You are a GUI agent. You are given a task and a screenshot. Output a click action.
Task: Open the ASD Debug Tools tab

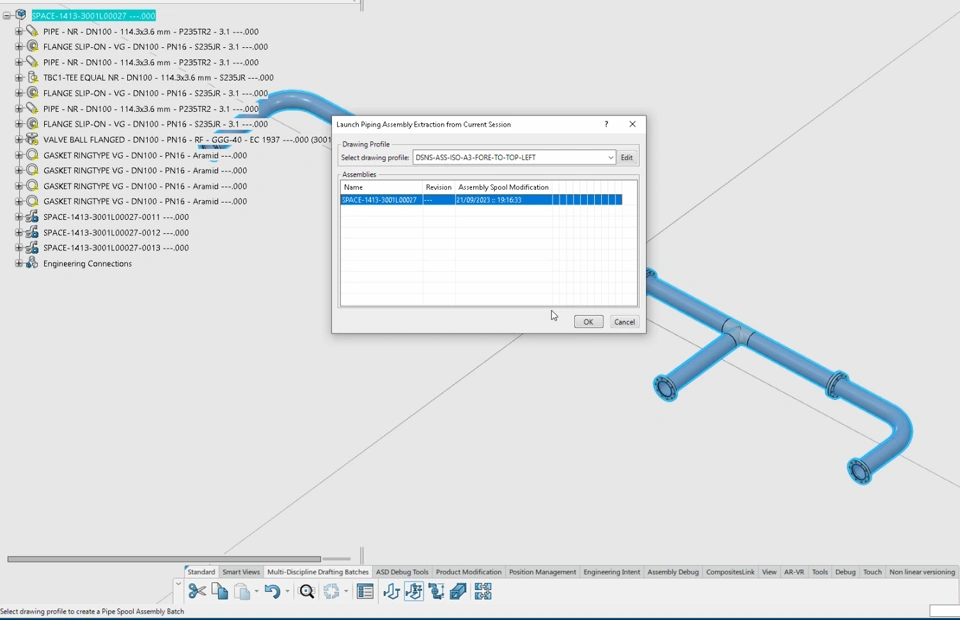click(x=402, y=572)
